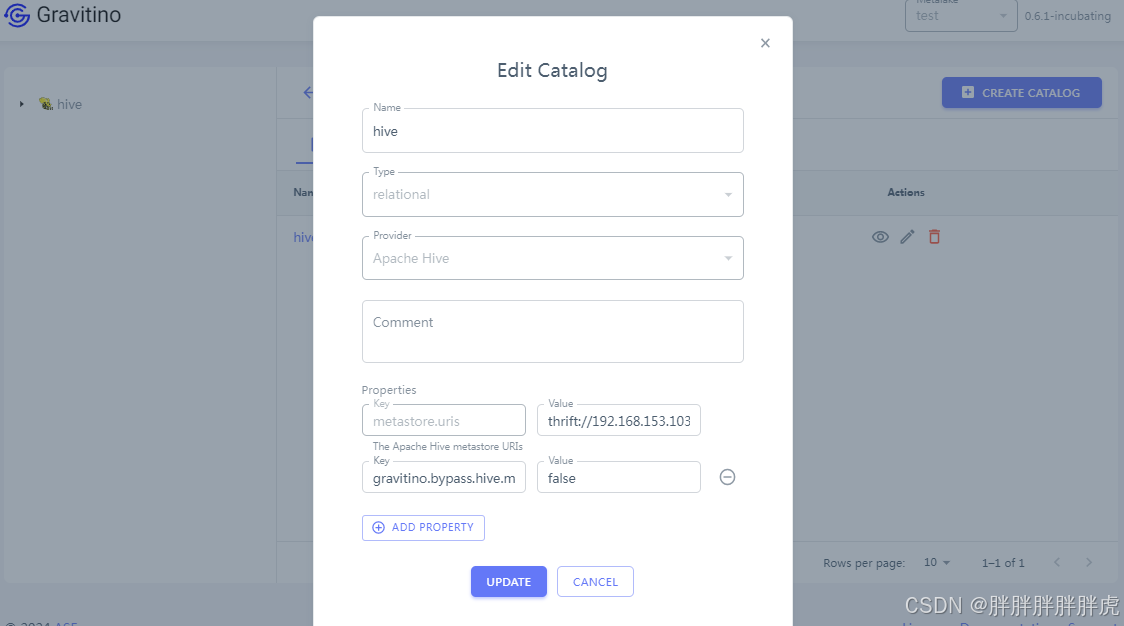Open Rows per page dropdown showing 10
The image size is (1124, 626).
937,563
